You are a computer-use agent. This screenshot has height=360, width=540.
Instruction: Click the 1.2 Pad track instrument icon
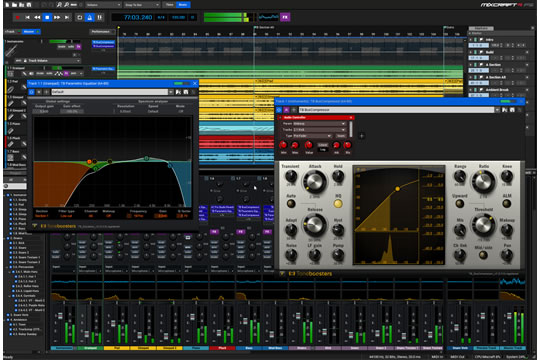pyautogui.click(x=10, y=90)
